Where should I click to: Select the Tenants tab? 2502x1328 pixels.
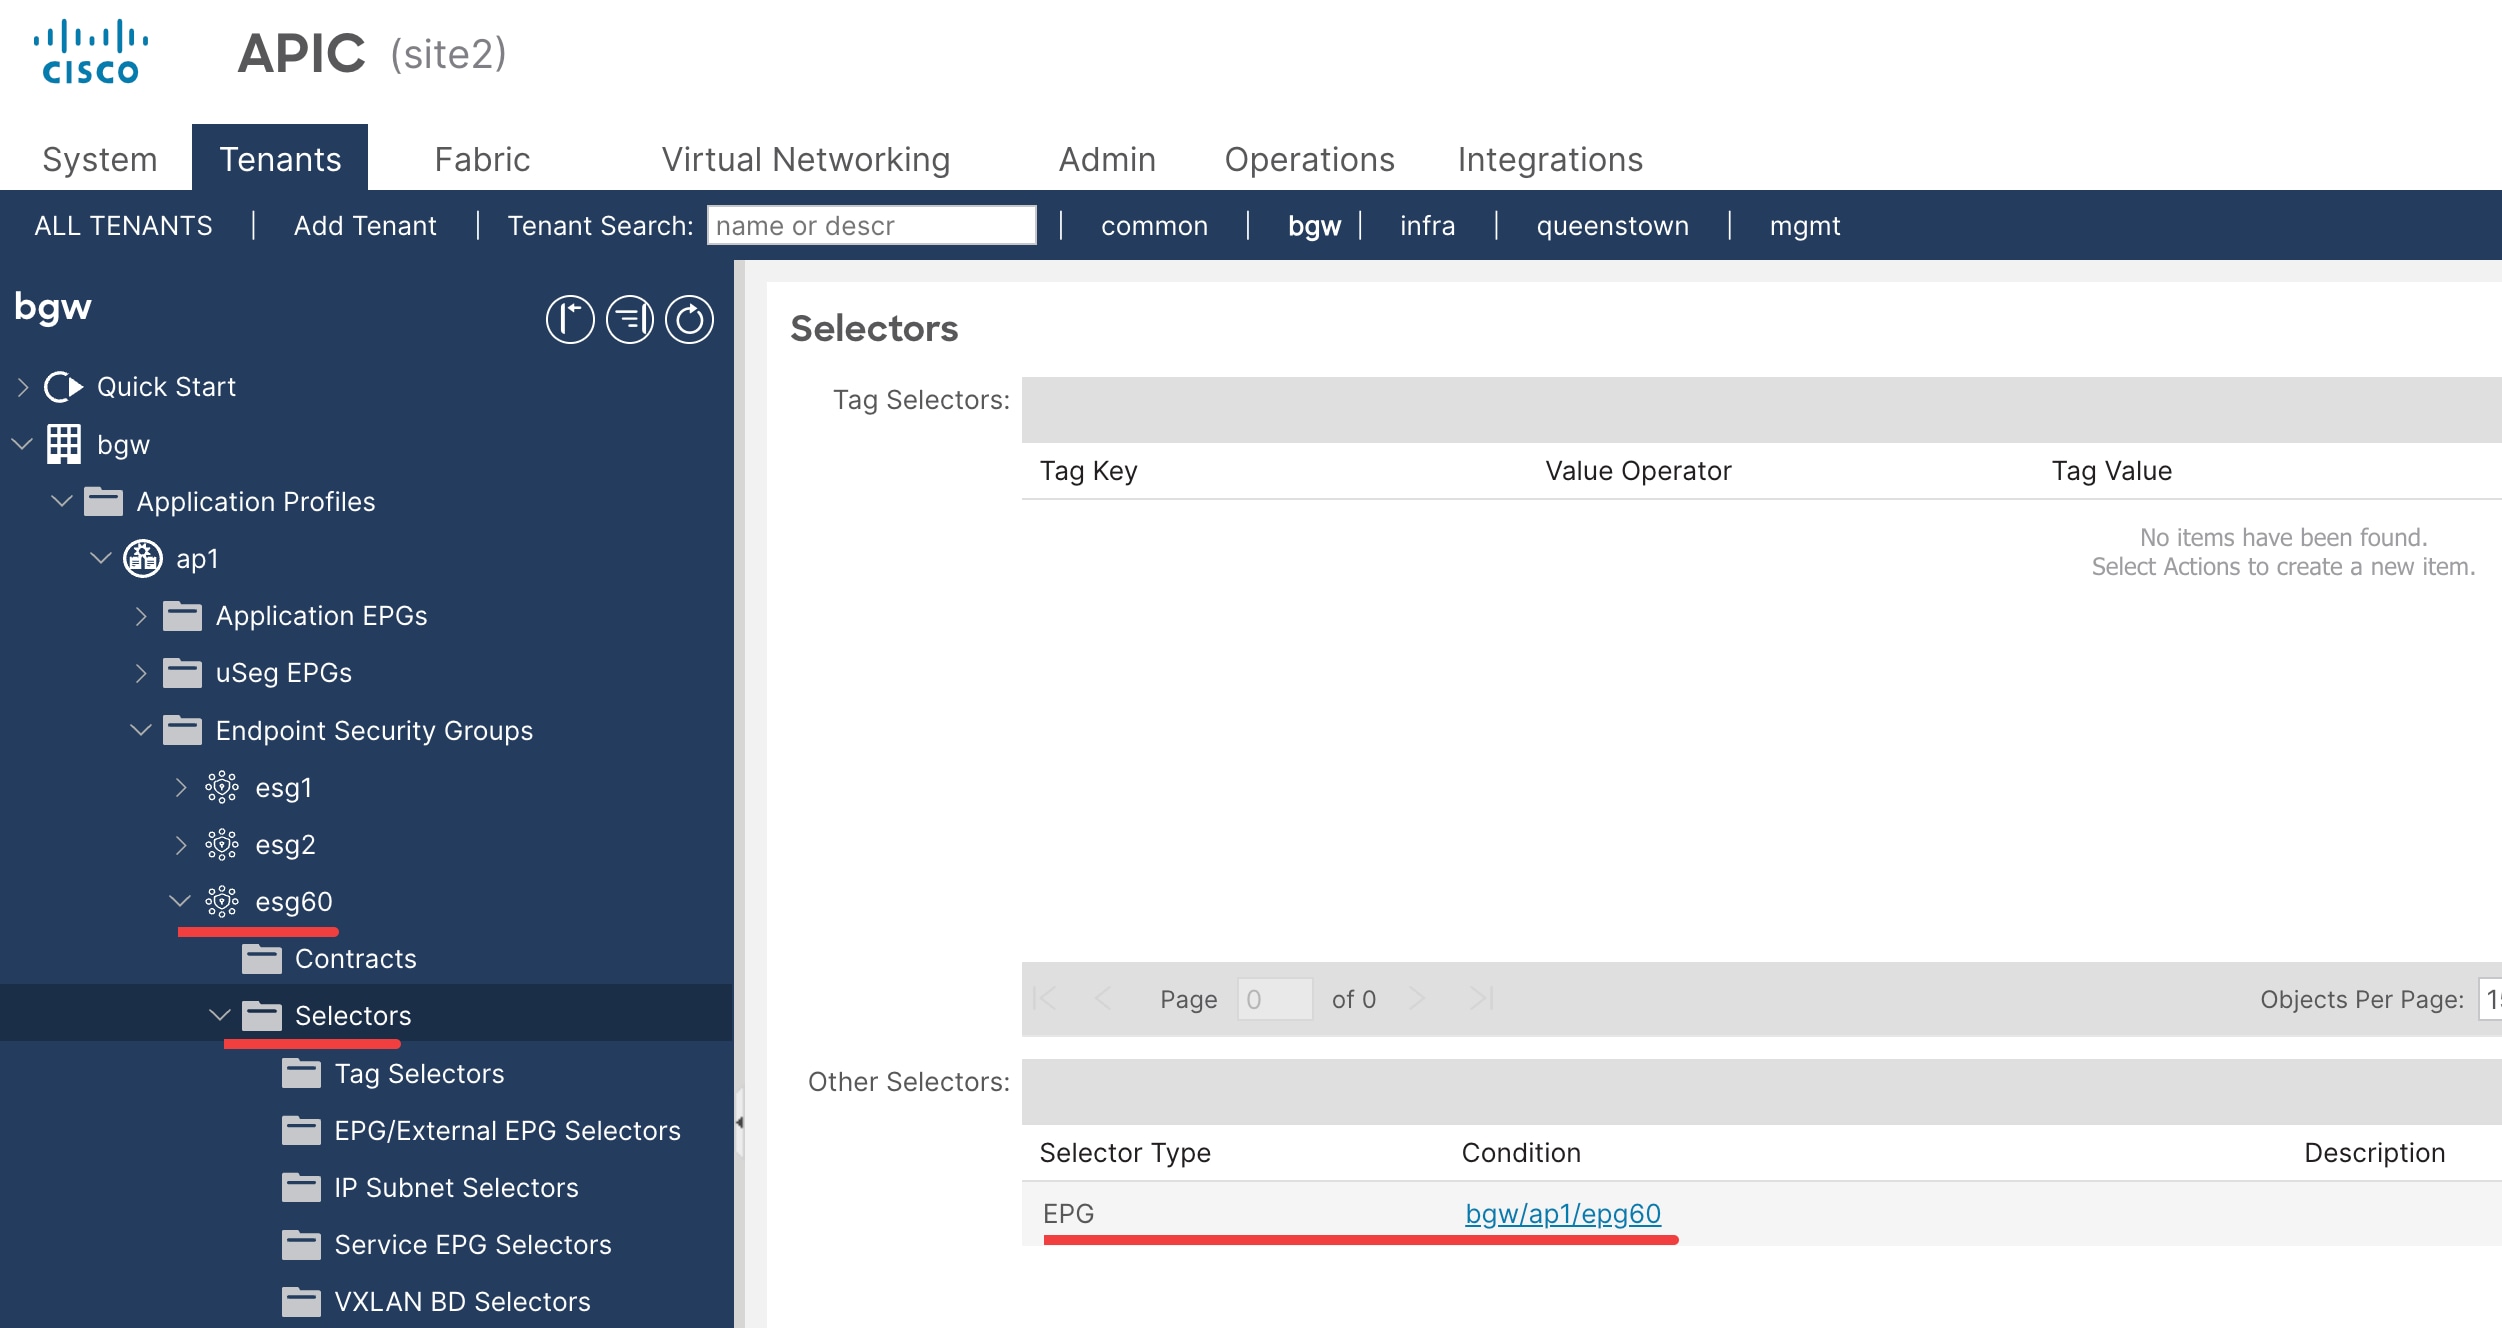tap(280, 159)
